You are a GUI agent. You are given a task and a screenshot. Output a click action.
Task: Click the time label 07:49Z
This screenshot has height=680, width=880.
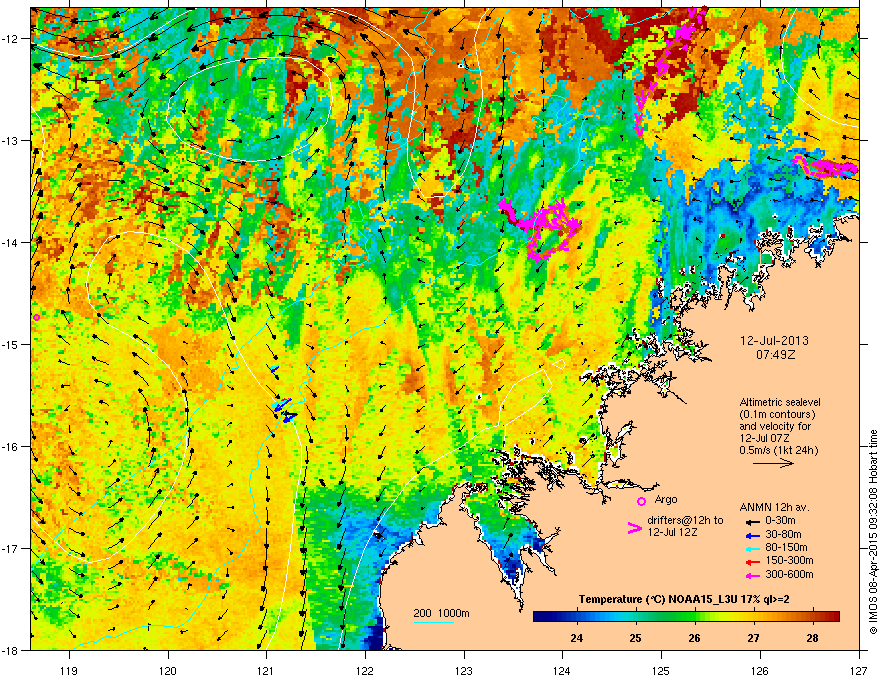click(775, 355)
